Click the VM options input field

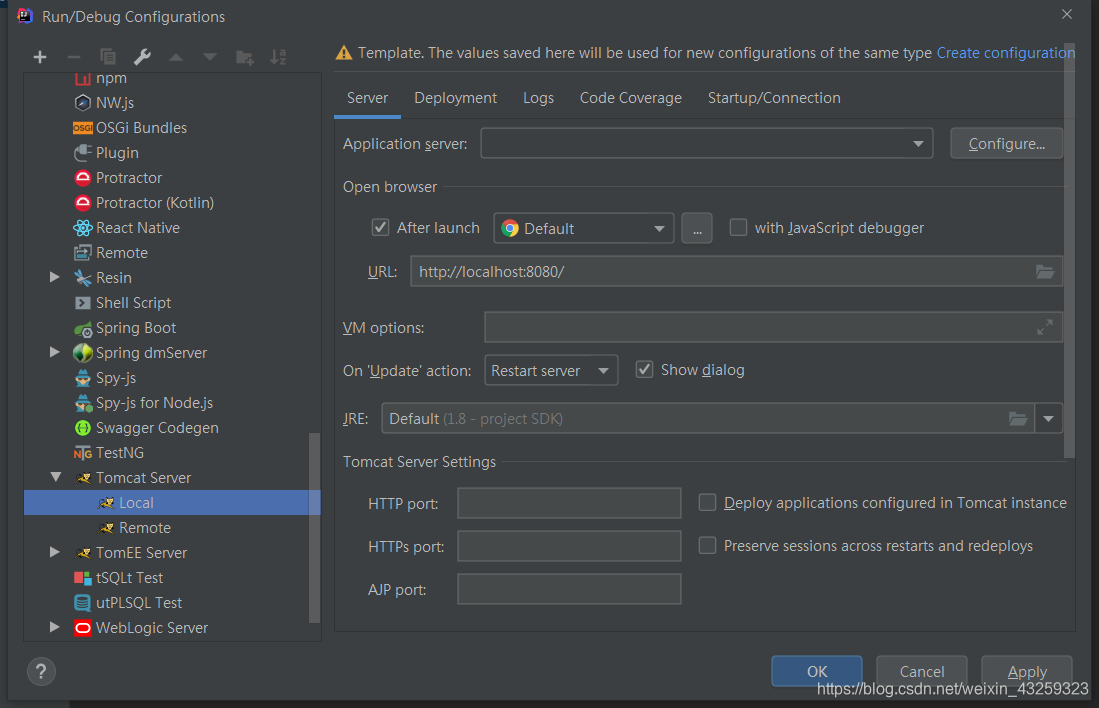click(x=773, y=327)
